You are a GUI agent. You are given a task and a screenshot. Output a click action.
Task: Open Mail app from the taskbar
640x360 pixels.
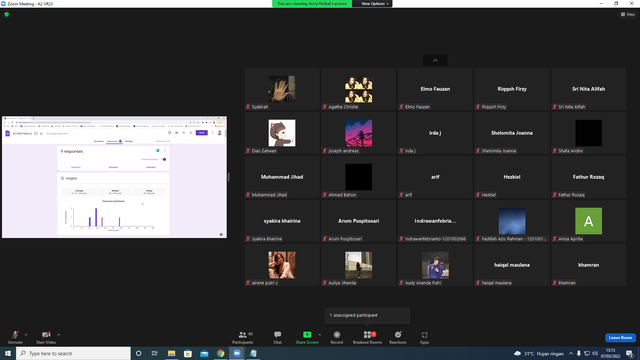204,353
